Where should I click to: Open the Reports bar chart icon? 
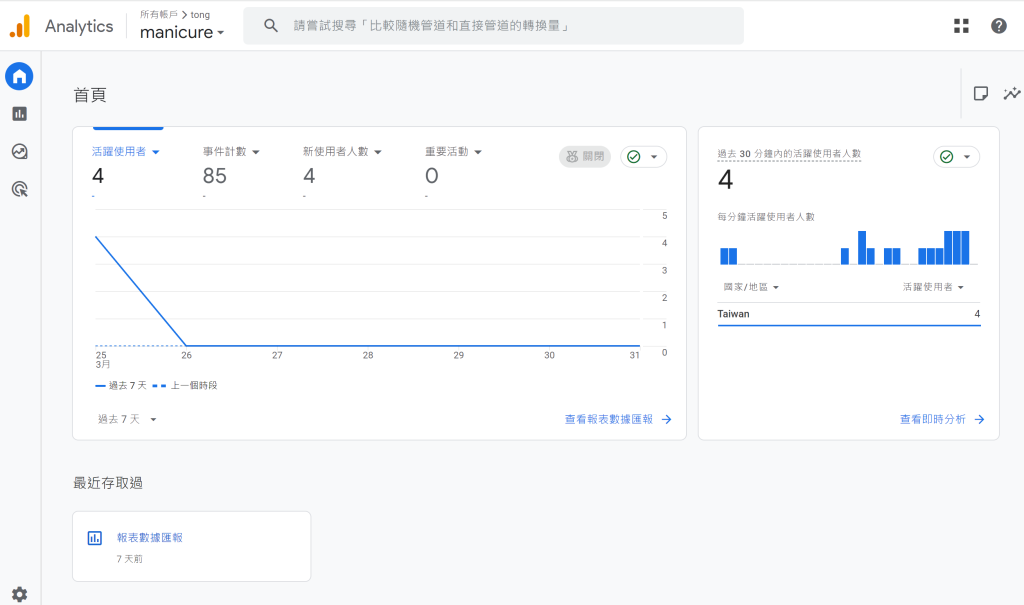point(19,114)
